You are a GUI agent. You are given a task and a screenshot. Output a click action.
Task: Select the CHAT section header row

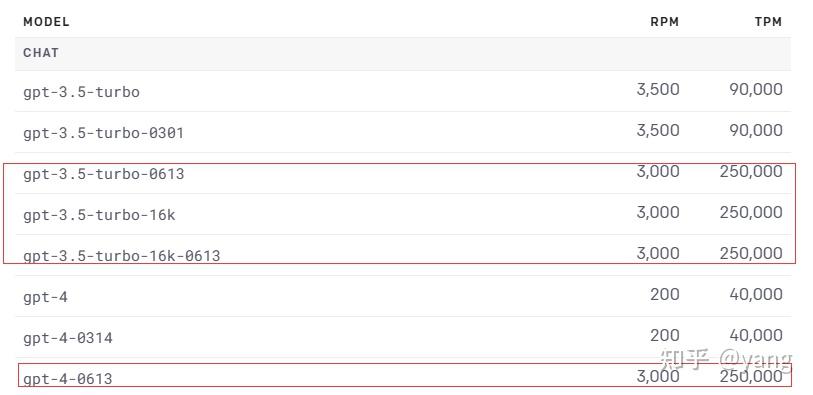403,53
